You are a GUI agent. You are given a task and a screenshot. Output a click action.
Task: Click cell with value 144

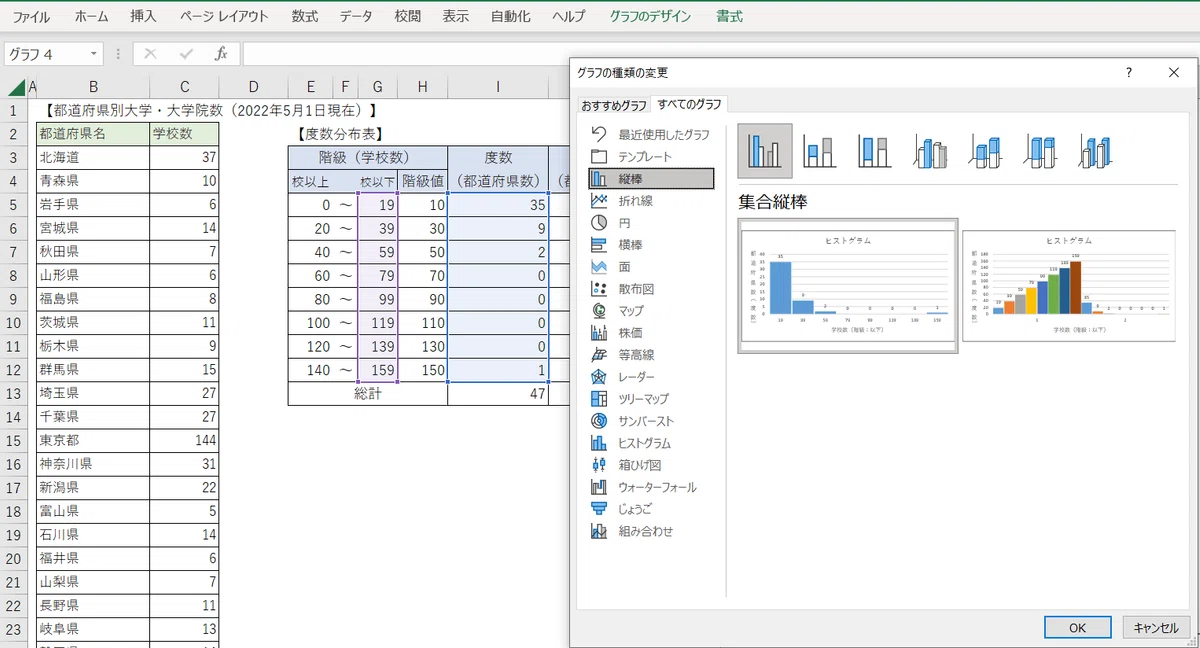click(x=184, y=441)
